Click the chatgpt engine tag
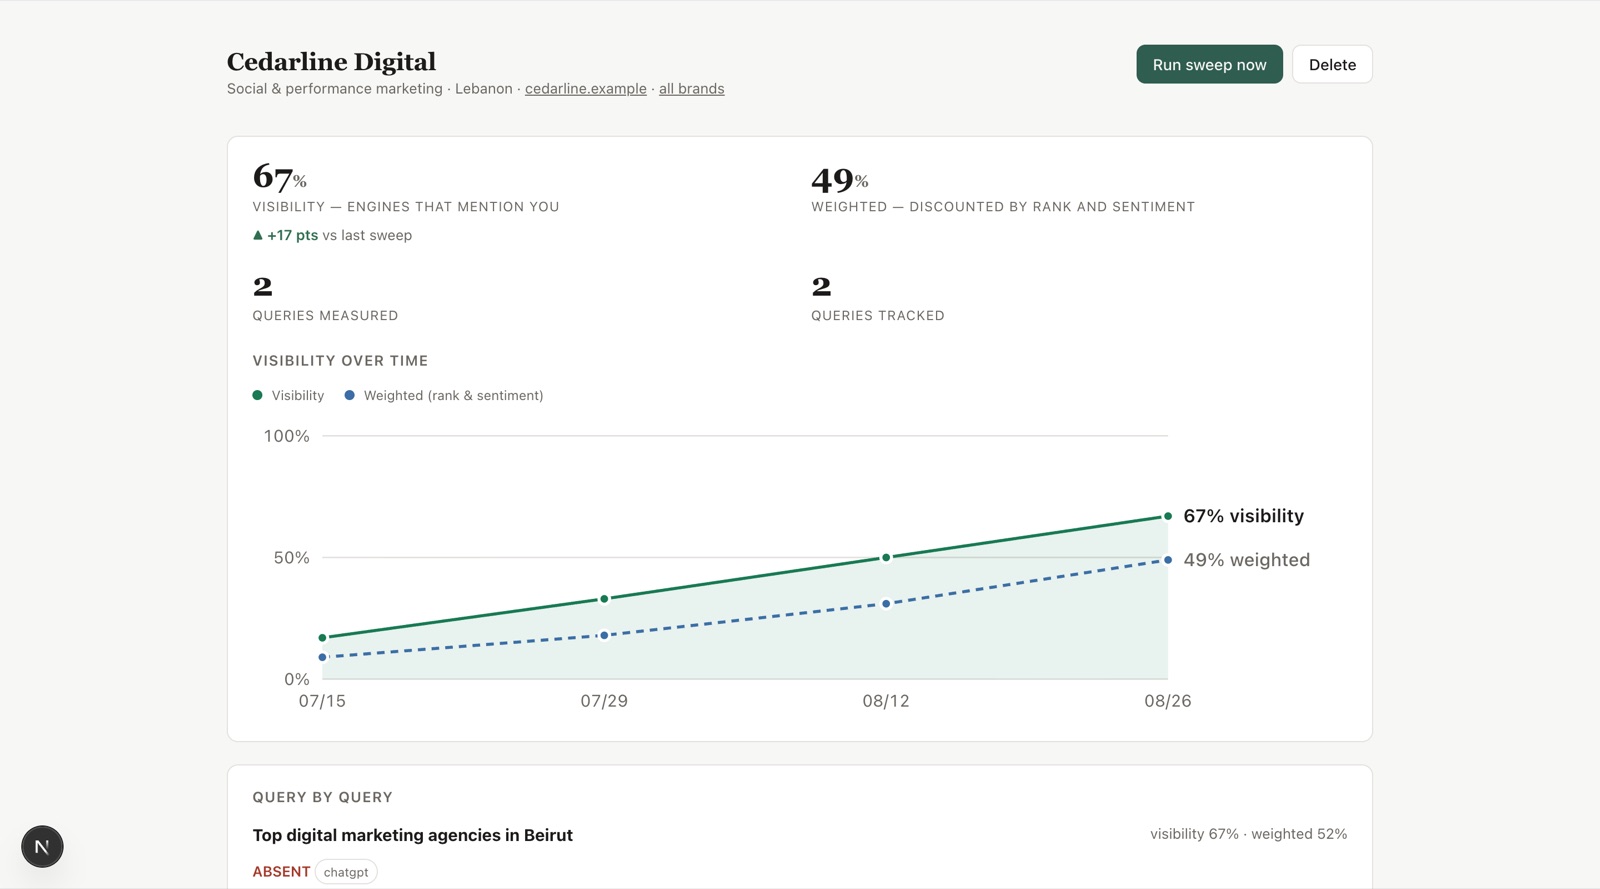 (346, 872)
